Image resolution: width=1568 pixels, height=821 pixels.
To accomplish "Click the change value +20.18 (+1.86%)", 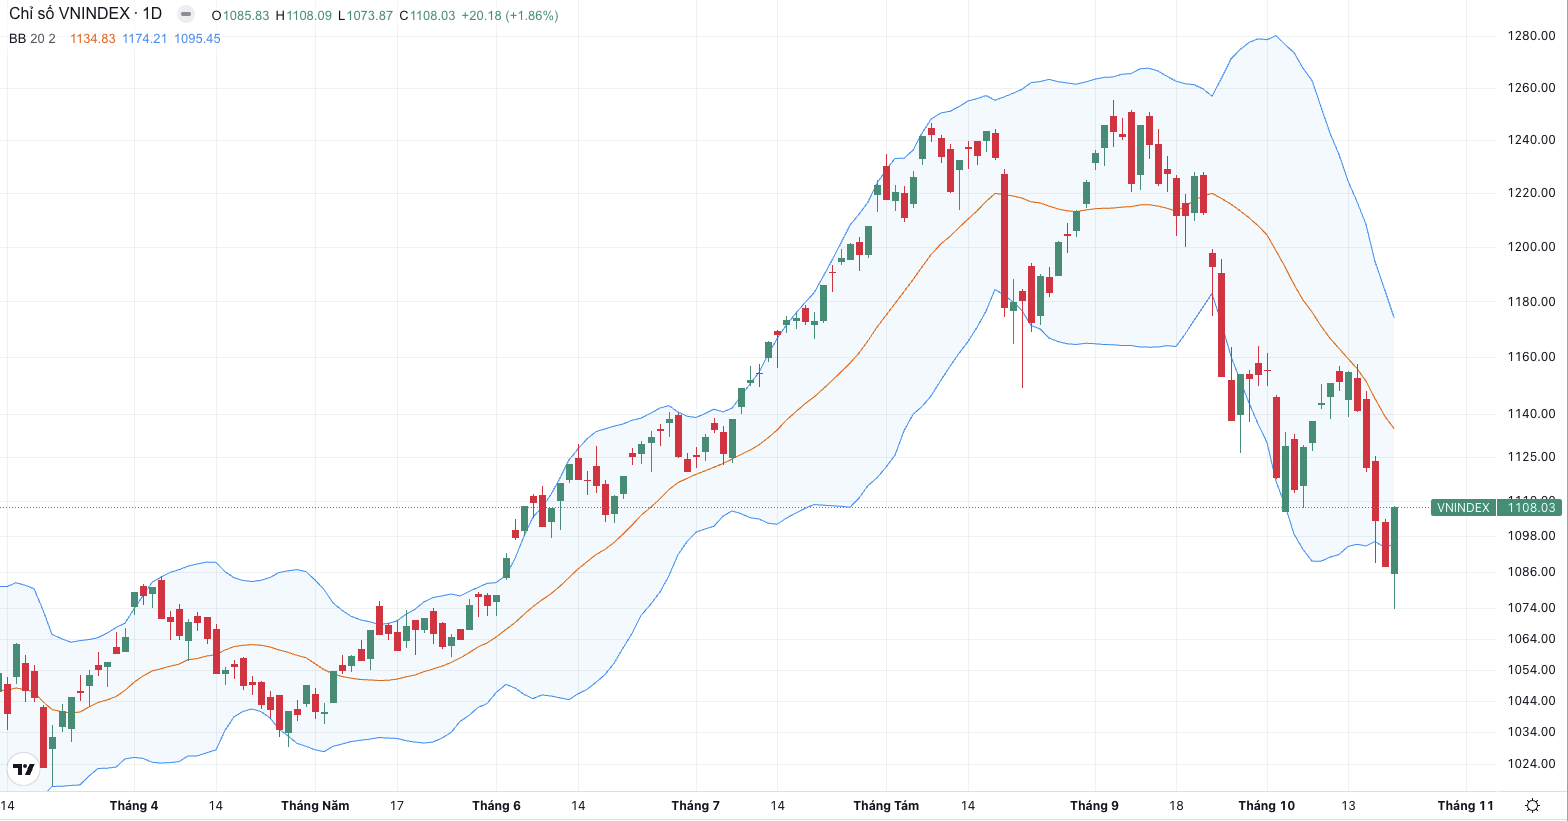I will (510, 16).
